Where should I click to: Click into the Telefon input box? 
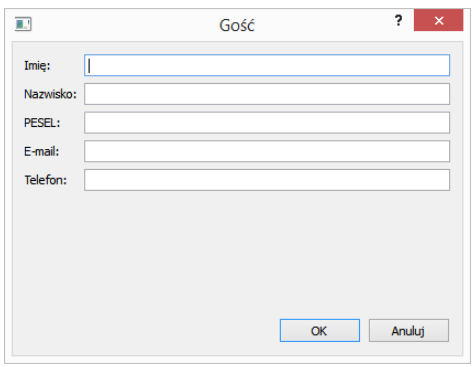click(267, 180)
